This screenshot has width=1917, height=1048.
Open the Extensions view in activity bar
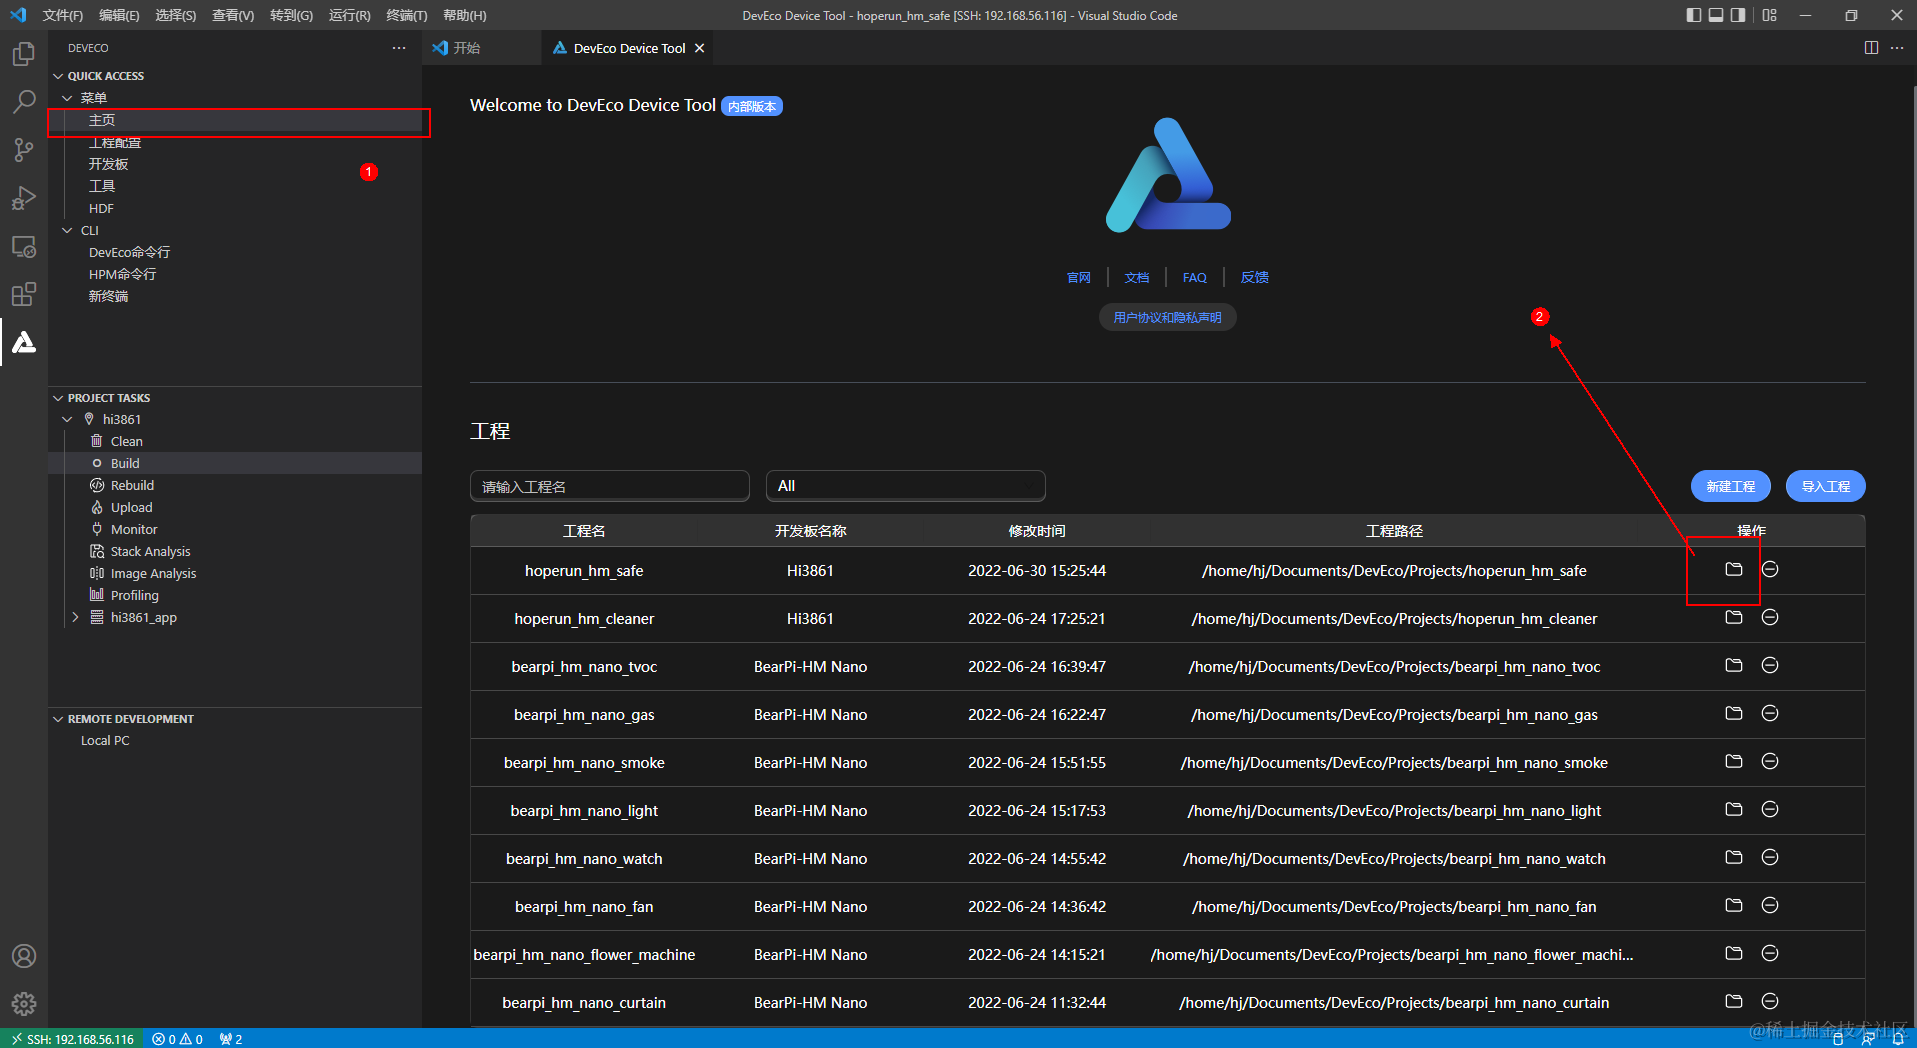click(24, 294)
